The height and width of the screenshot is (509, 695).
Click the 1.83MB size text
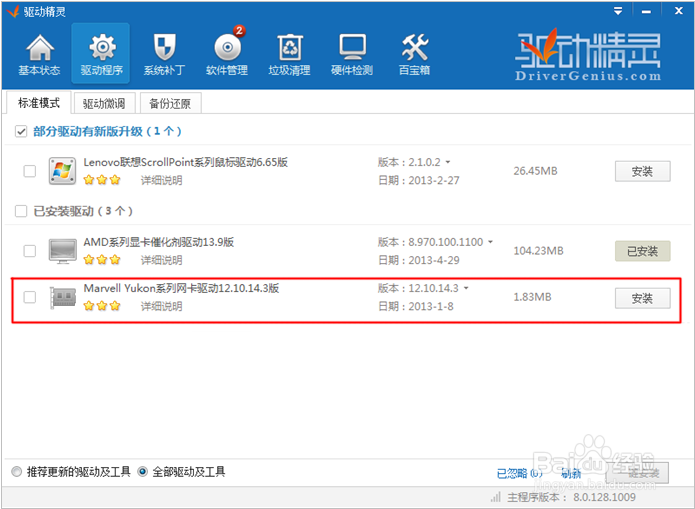[x=532, y=297]
